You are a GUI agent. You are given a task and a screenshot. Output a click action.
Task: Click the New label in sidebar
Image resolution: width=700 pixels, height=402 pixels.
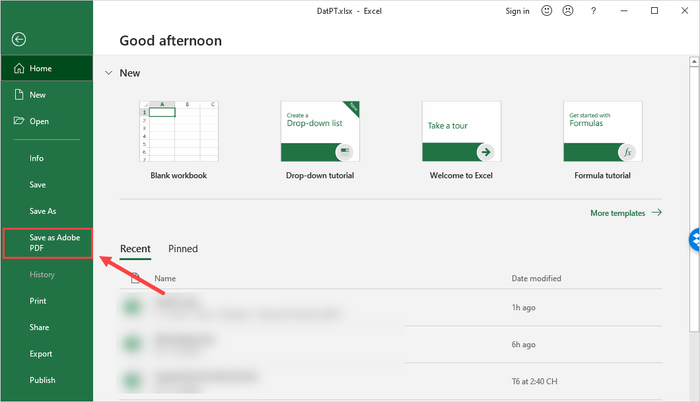(x=38, y=95)
